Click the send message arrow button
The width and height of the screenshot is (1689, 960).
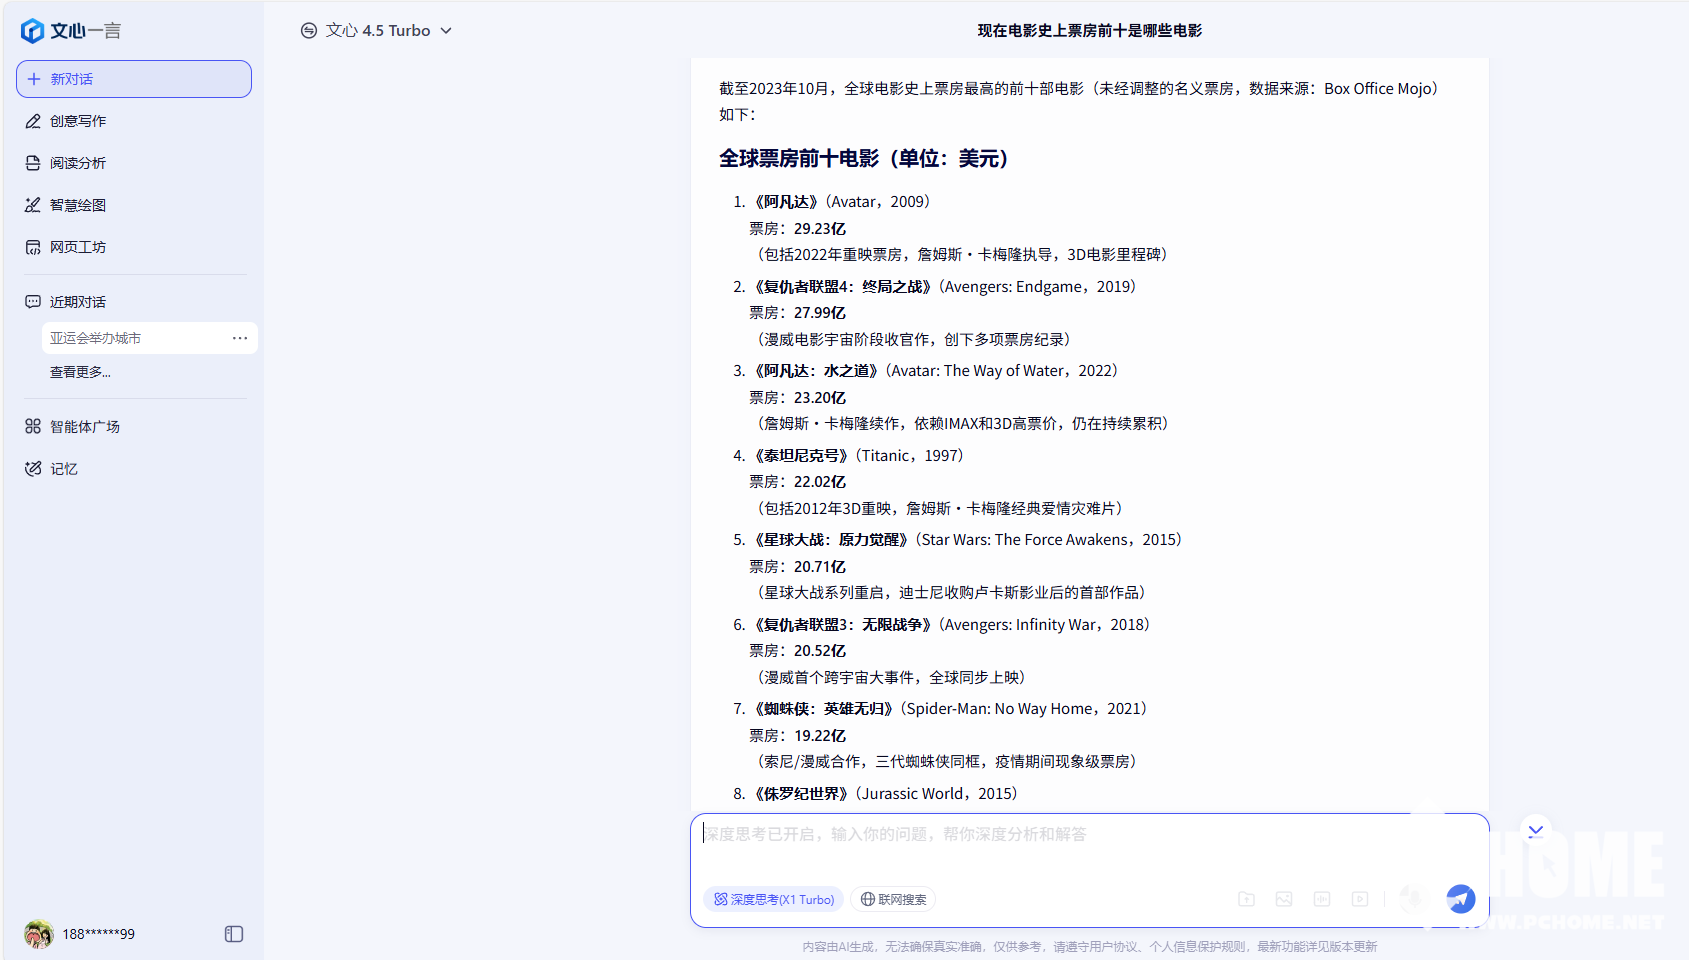[1460, 899]
